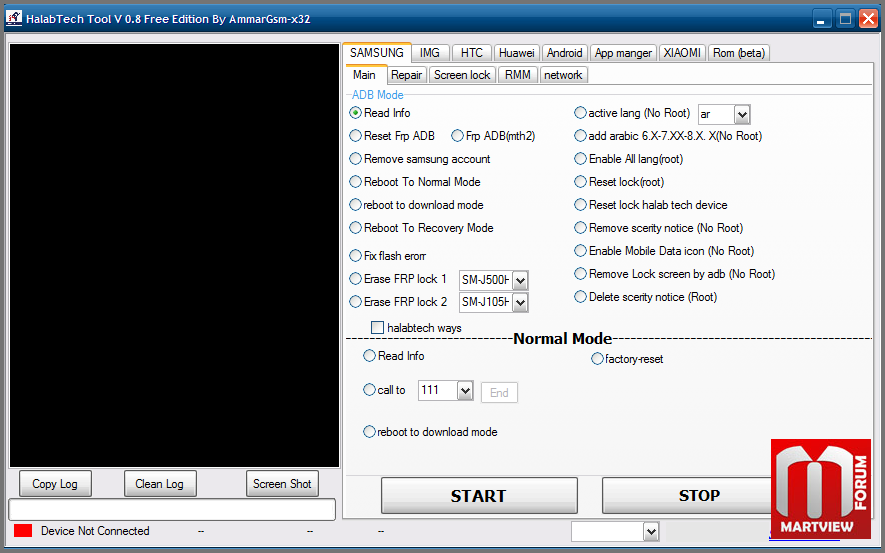The width and height of the screenshot is (885, 553).
Task: Select ADB reboot to download mode
Action: 355,205
